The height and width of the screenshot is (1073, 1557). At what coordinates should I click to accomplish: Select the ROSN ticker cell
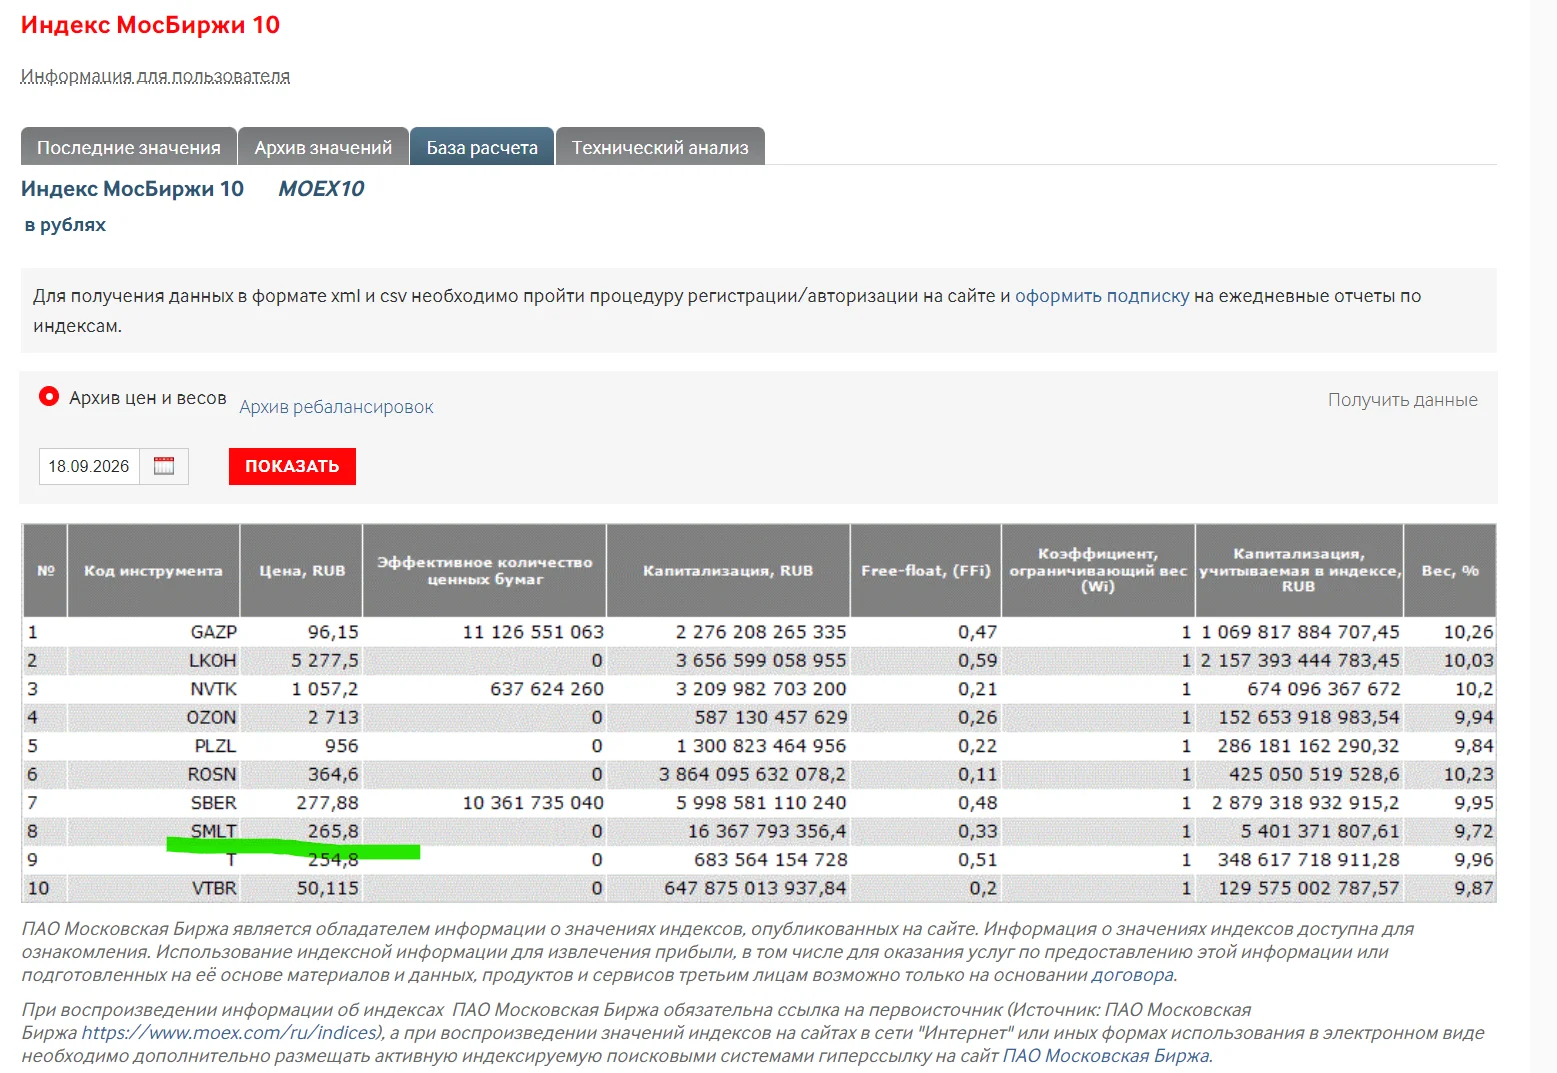tap(213, 774)
